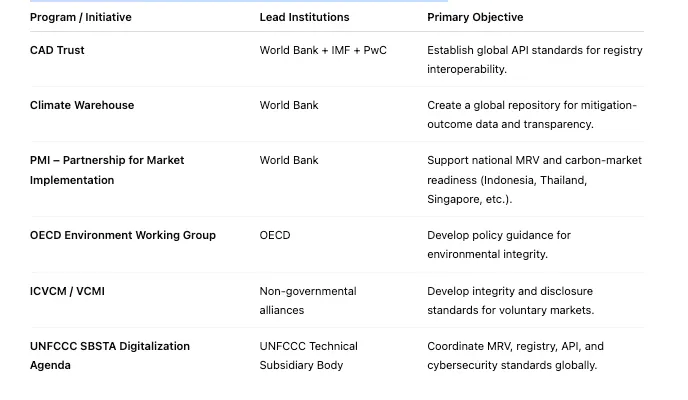This screenshot has height=400, width=688.
Task: Click the "Program / Initiative" column header
Action: [x=81, y=17]
